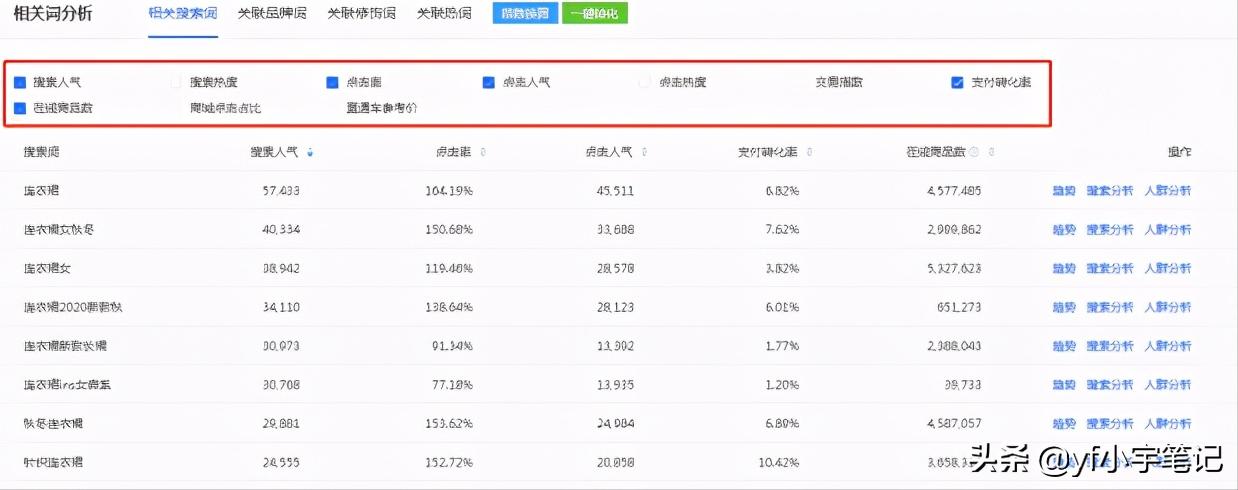Viewport: 1238px width, 490px height.
Task: Click the 相关词分析 page title
Action: (x=53, y=14)
